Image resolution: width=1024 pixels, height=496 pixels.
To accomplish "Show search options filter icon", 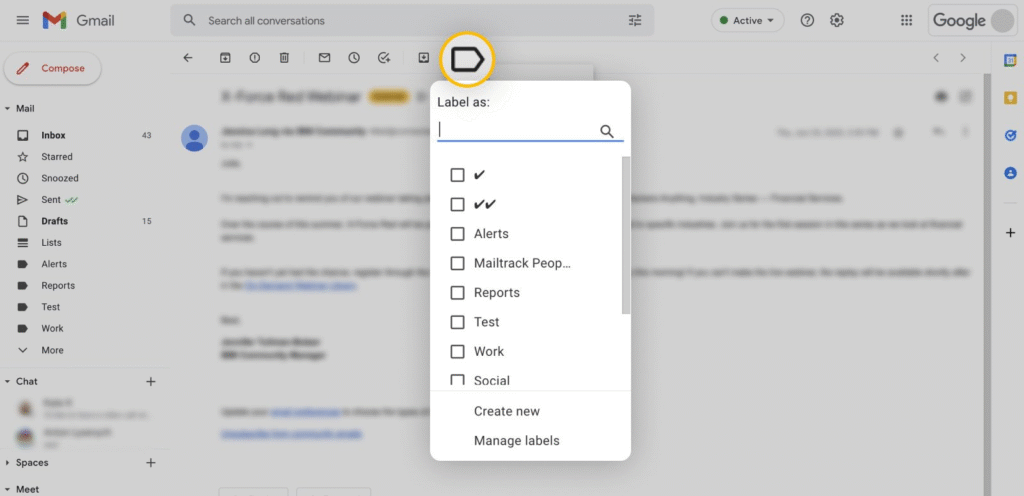I will coord(635,20).
